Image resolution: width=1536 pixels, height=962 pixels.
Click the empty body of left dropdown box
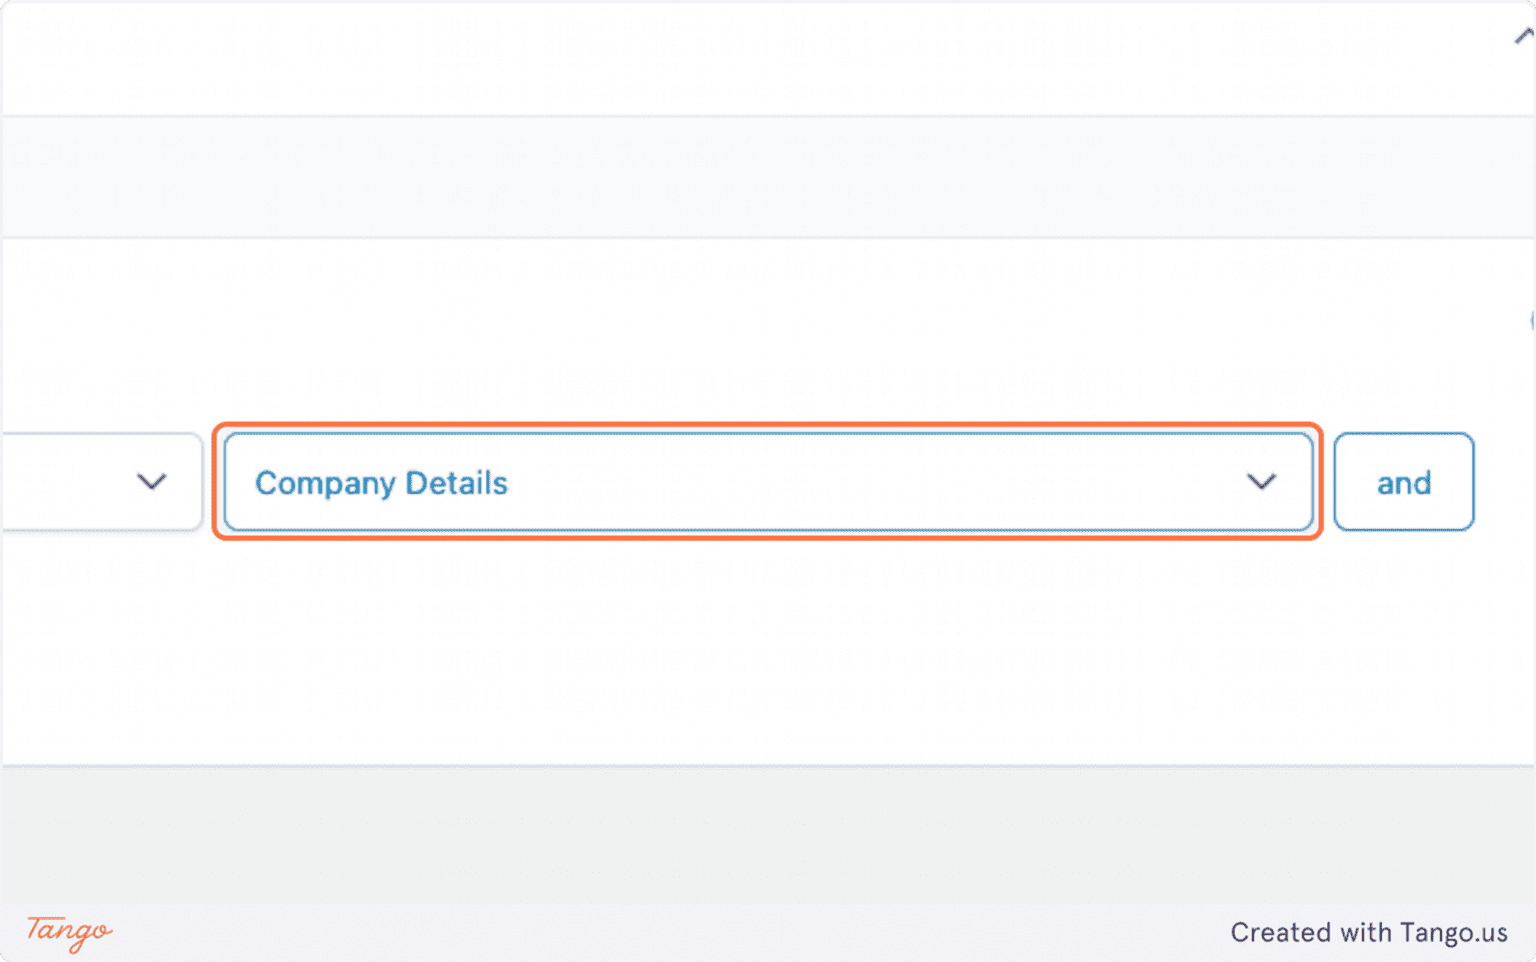pyautogui.click(x=60, y=482)
